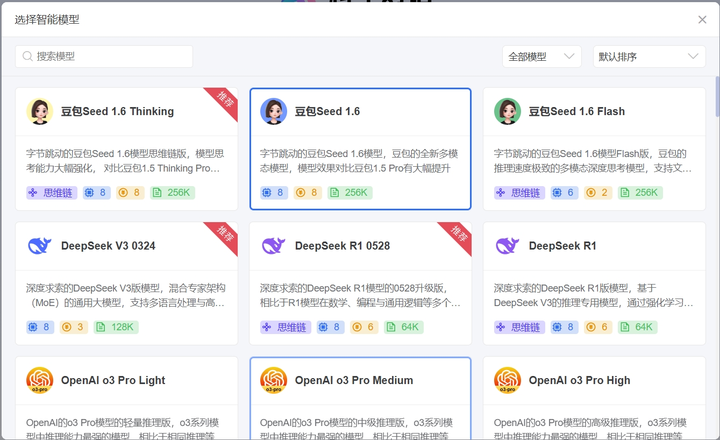Choose the DeepSeek R1 model title
The height and width of the screenshot is (440, 720).
tap(562, 246)
